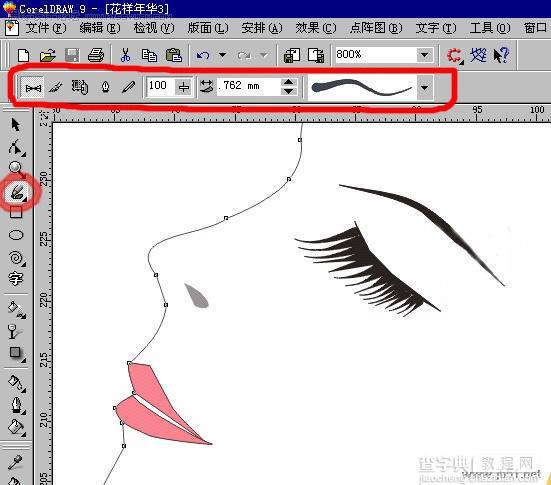This screenshot has width=551, height=485.
Task: Open the 编辑(E) menu
Action: pos(100,28)
